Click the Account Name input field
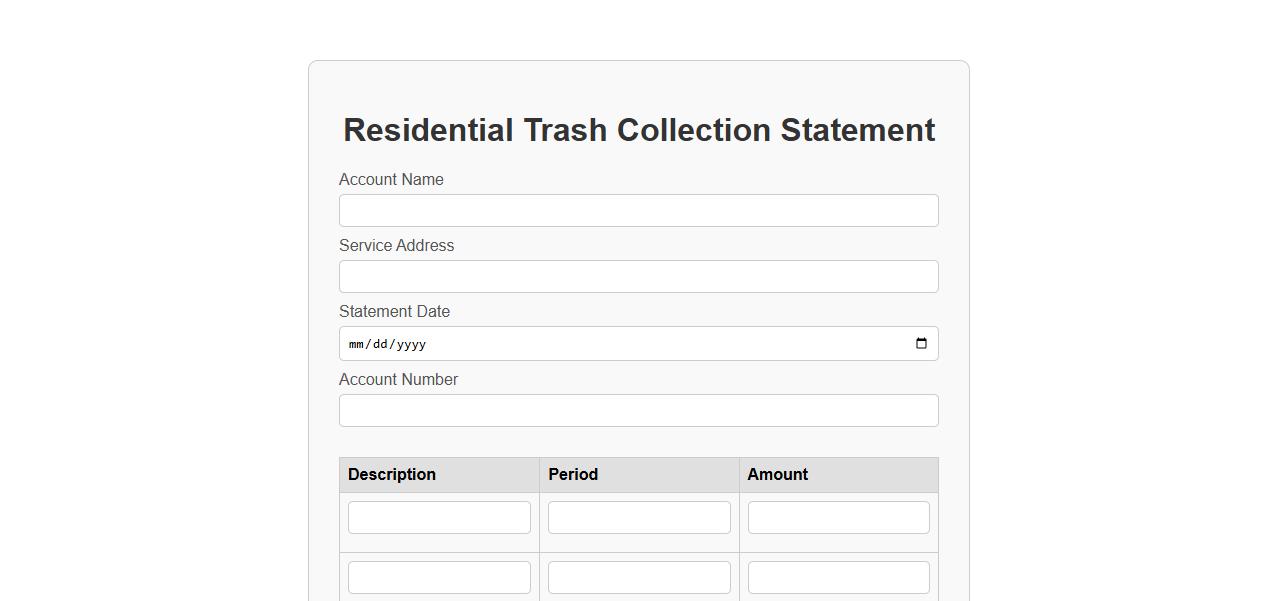Screen dimensions: 1278x601 tap(638, 211)
